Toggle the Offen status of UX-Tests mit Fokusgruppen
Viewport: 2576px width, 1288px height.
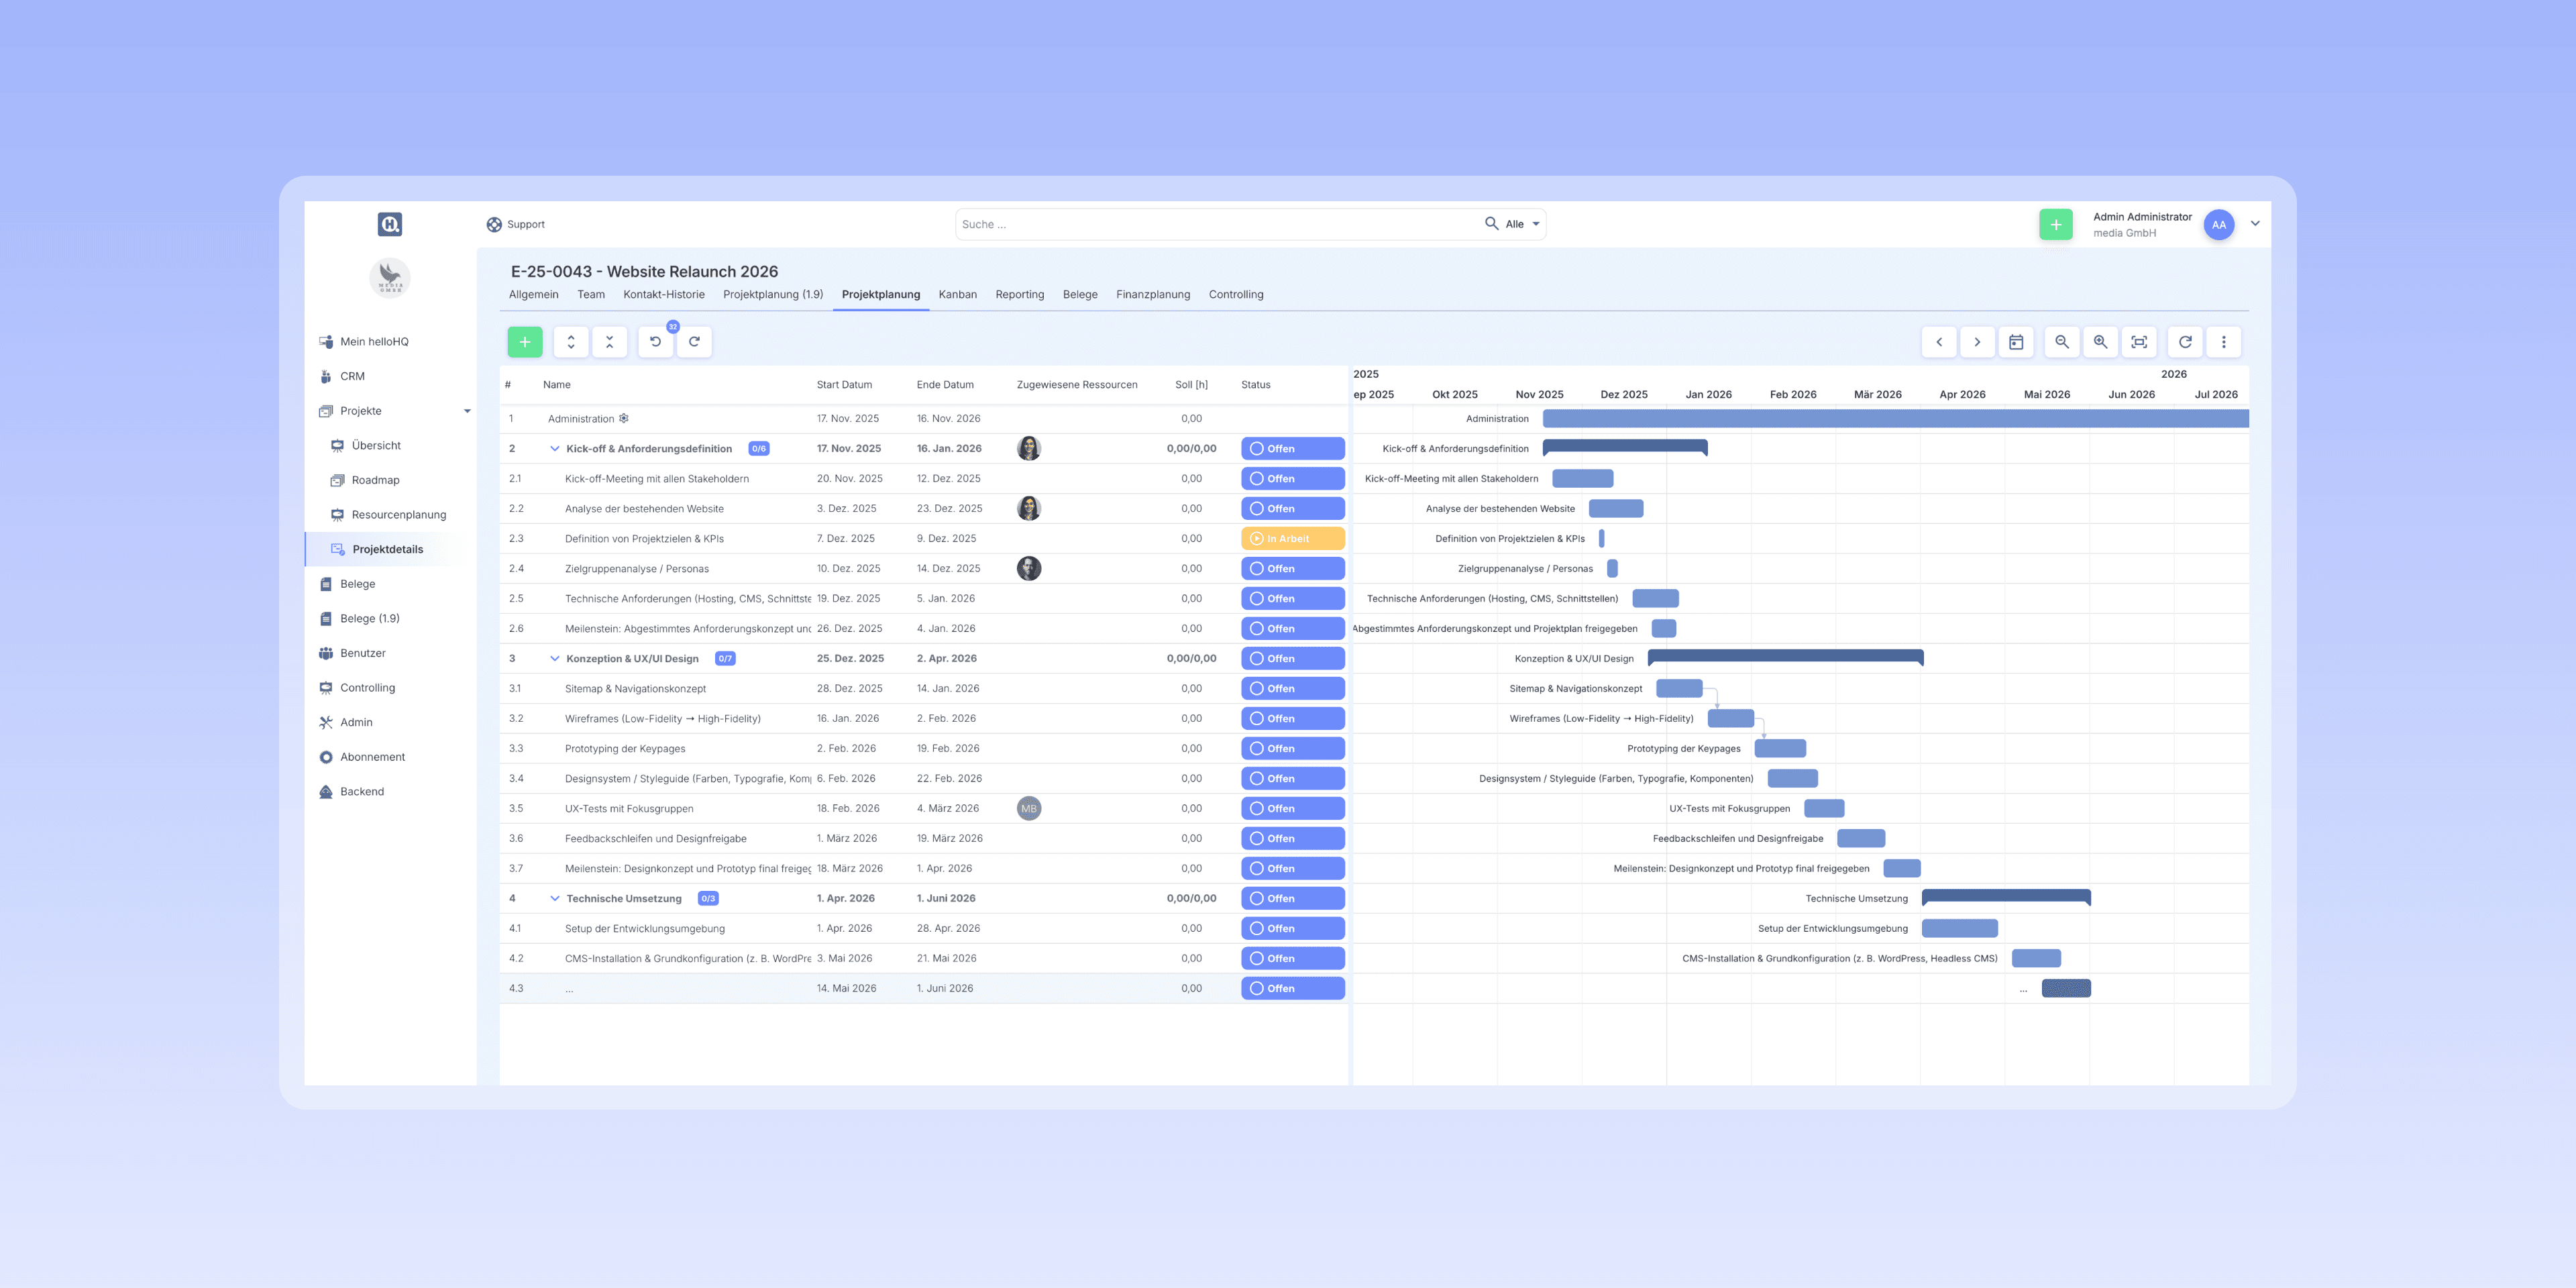point(1292,809)
